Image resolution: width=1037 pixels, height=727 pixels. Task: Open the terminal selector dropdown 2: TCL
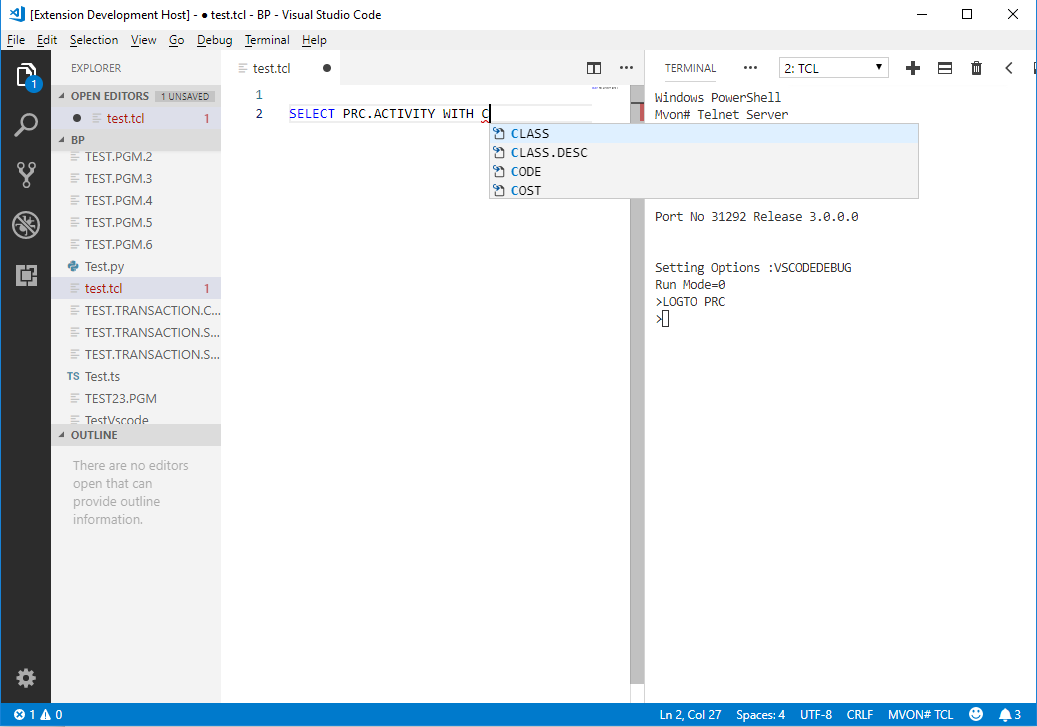(x=833, y=68)
